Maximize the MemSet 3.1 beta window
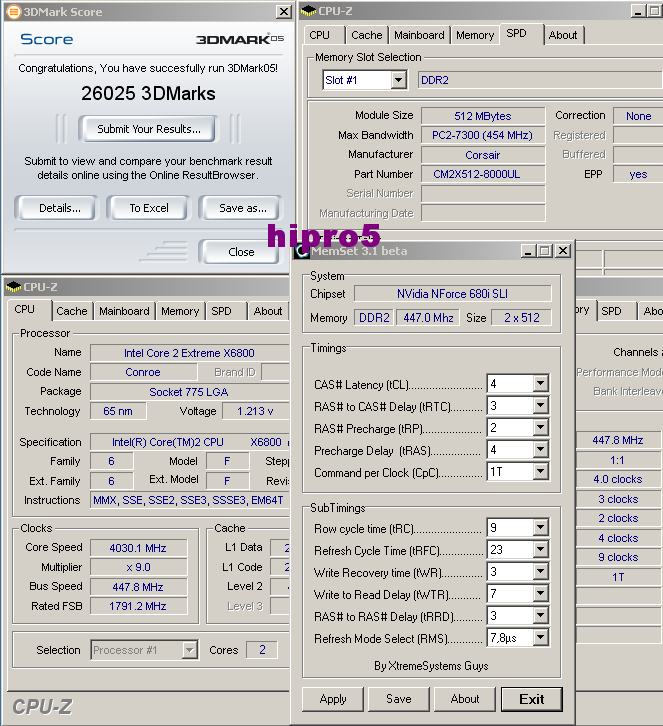 pos(545,251)
